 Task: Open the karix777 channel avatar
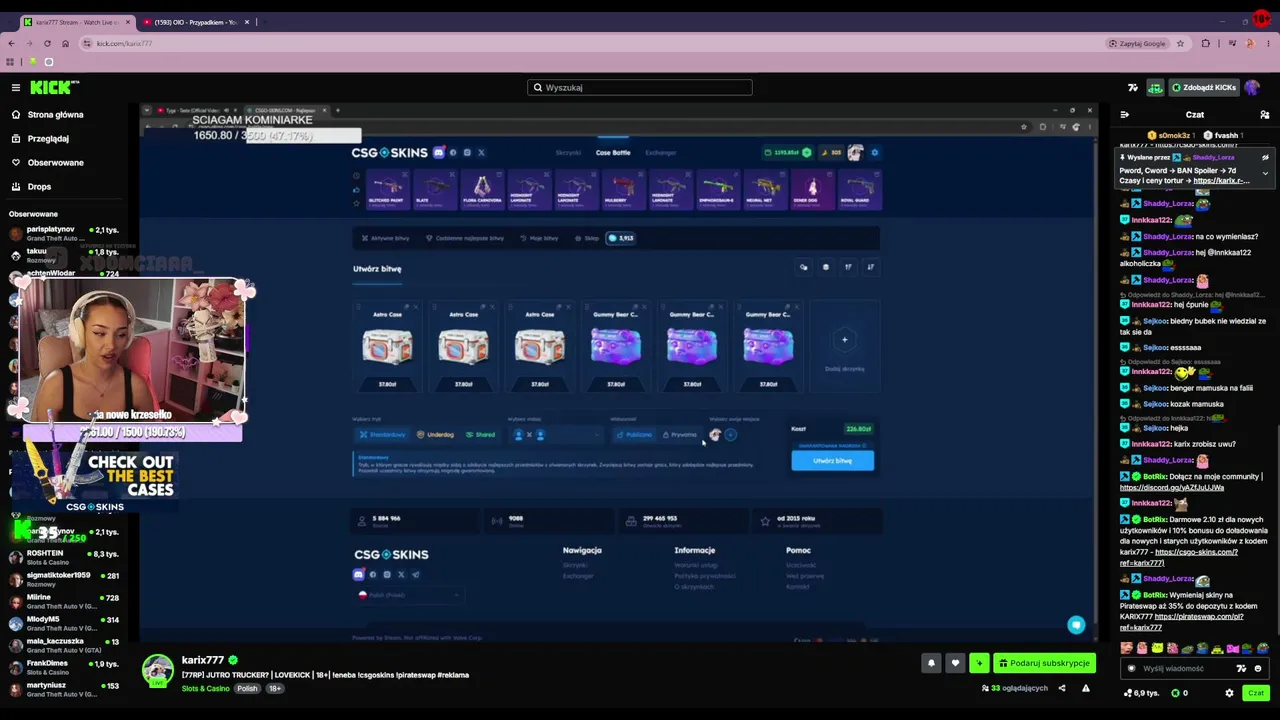(x=157, y=670)
